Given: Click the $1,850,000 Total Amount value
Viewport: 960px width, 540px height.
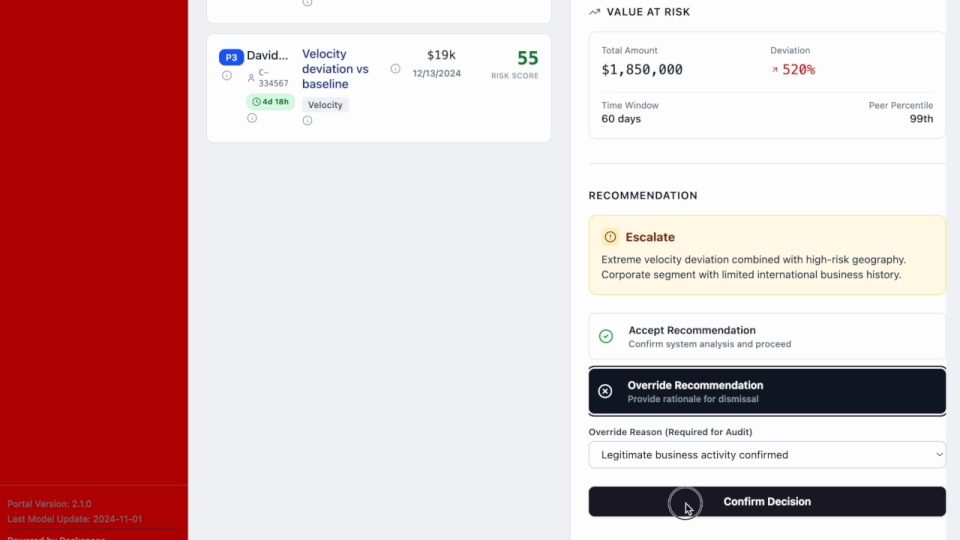Looking at the screenshot, I should point(642,70).
